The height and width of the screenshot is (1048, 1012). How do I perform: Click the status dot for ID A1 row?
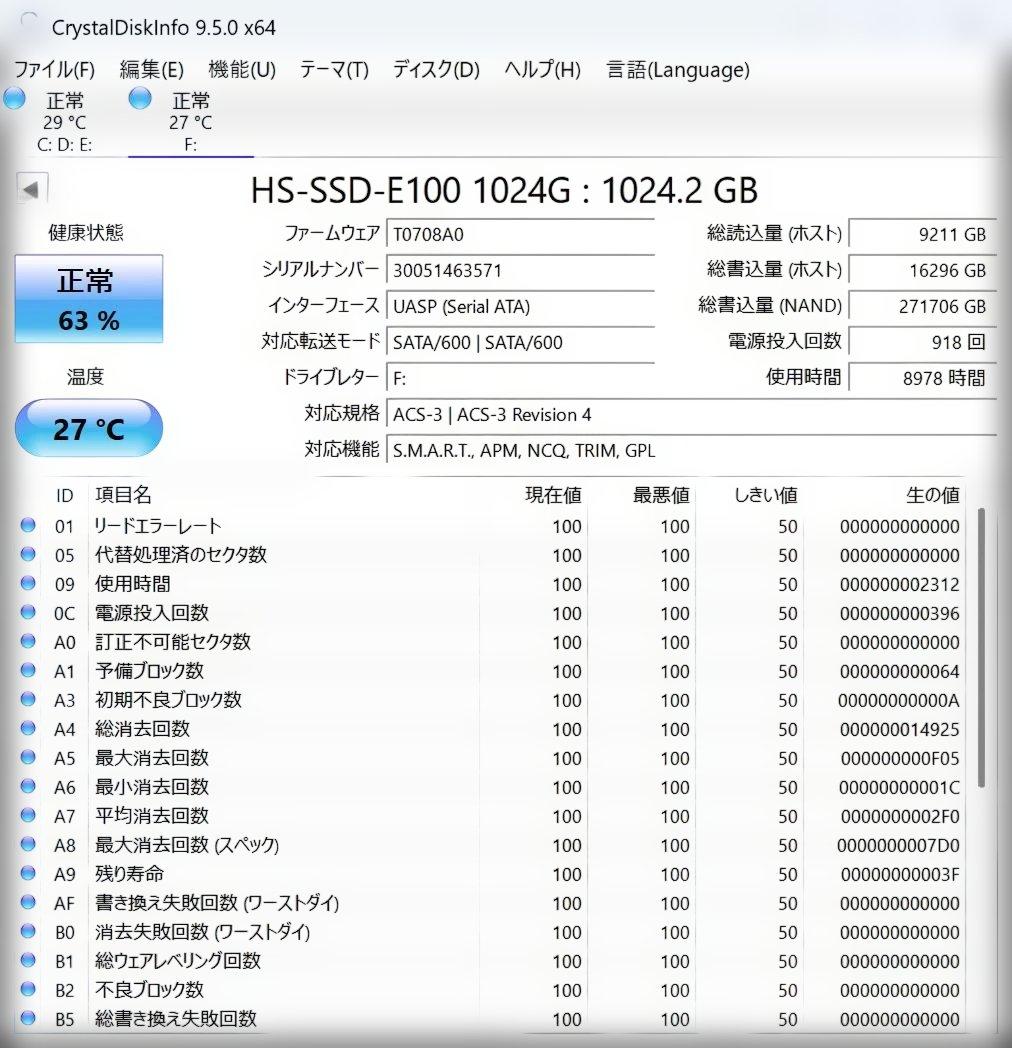[28, 670]
